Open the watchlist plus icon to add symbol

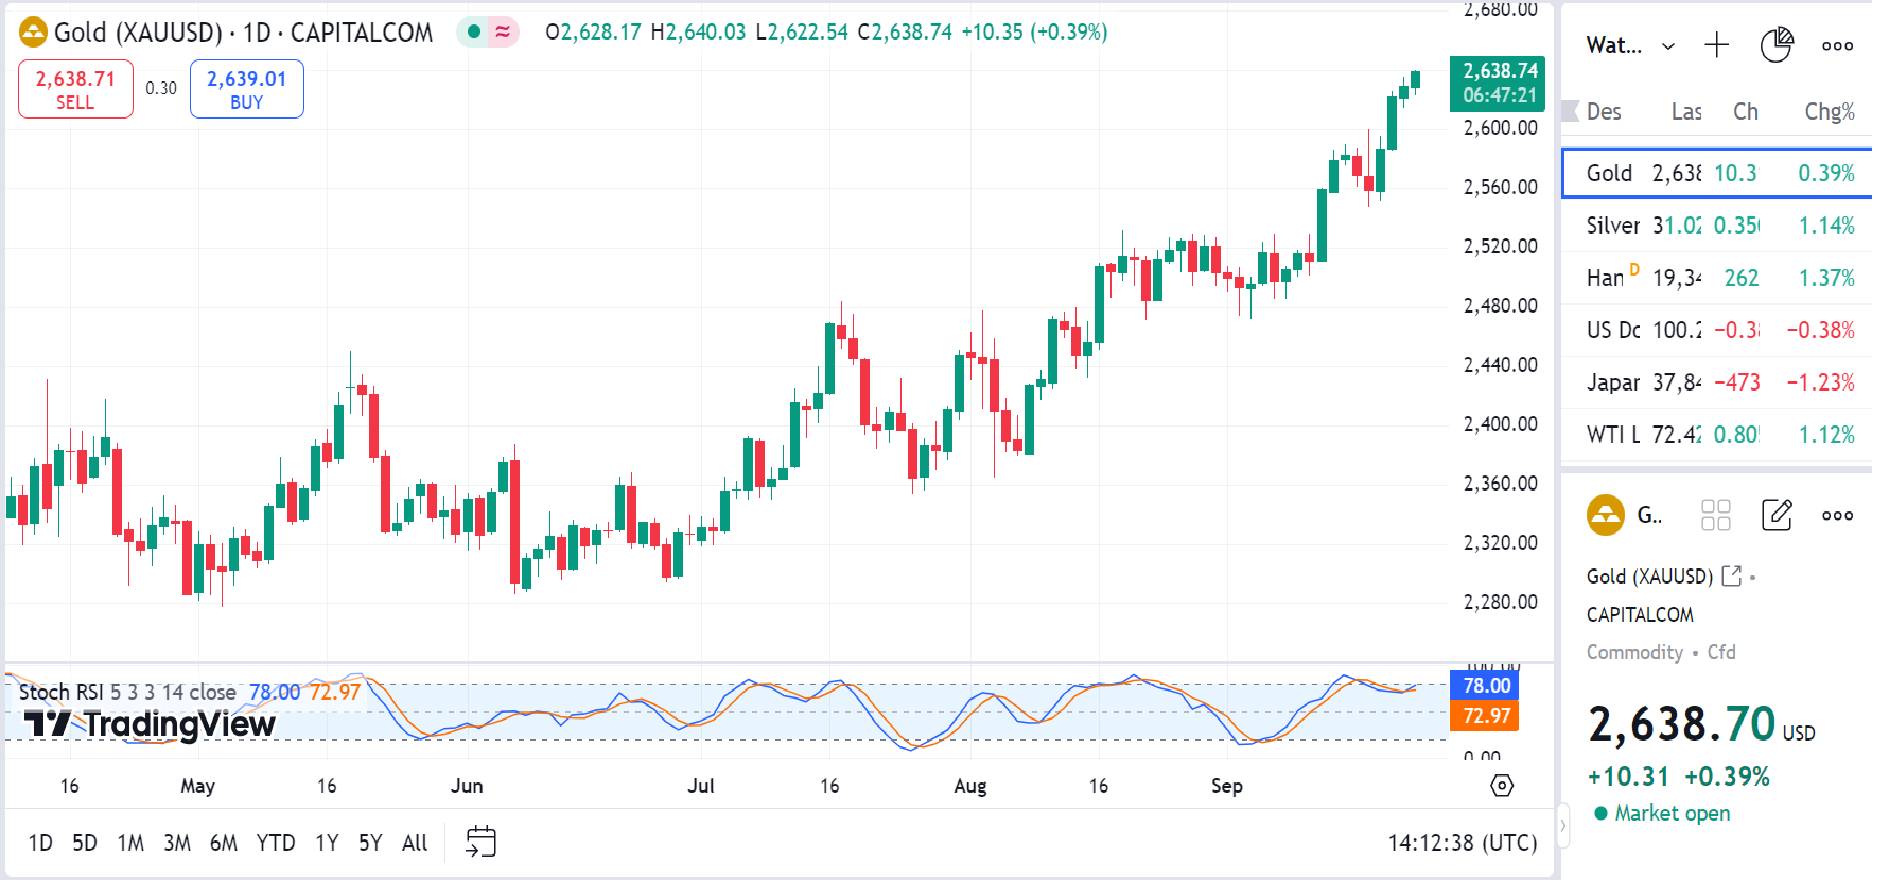(x=1716, y=44)
